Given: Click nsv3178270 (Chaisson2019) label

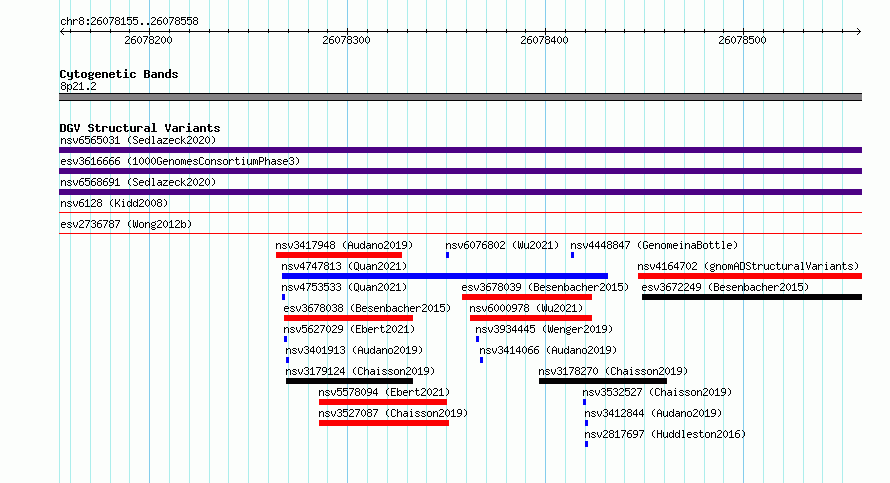Looking at the screenshot, I should pyautogui.click(x=613, y=371).
